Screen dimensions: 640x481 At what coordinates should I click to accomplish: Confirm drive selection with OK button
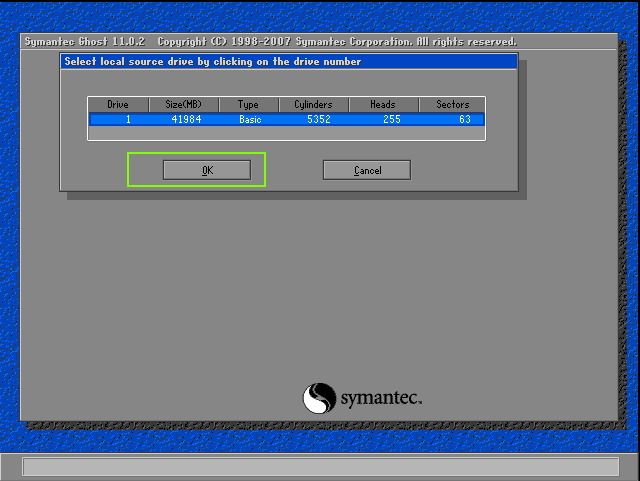click(x=207, y=170)
